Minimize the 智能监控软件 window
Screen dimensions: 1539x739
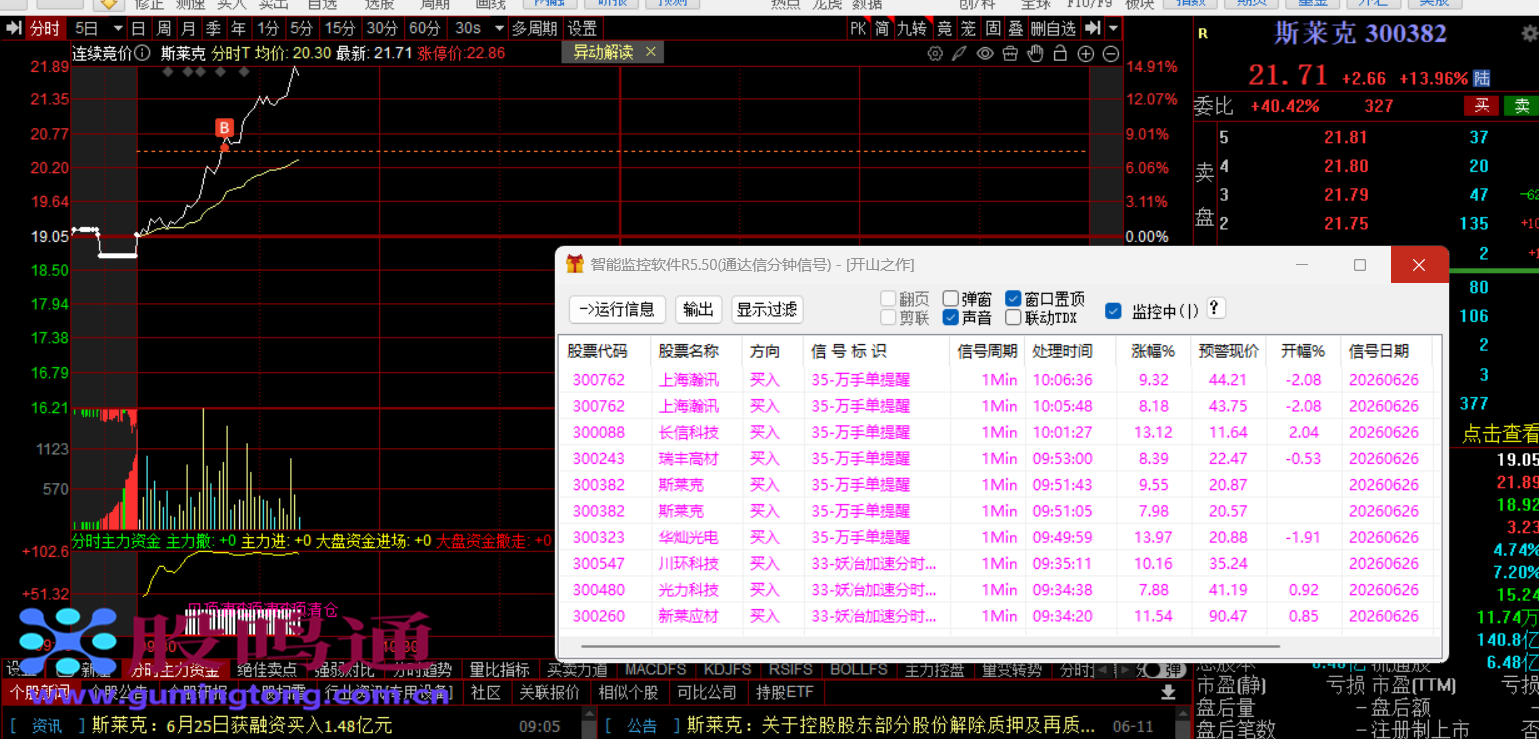click(1302, 265)
